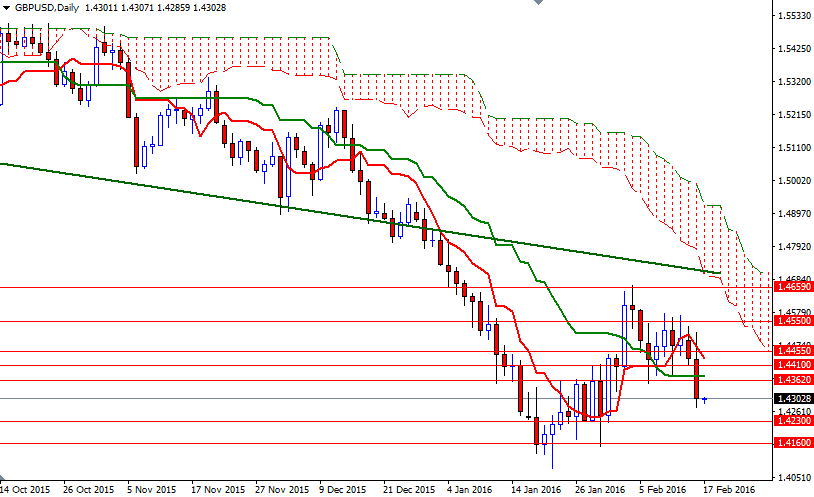Click the 5 Feb 2016 date label
The image size is (814, 497).
pos(662,489)
